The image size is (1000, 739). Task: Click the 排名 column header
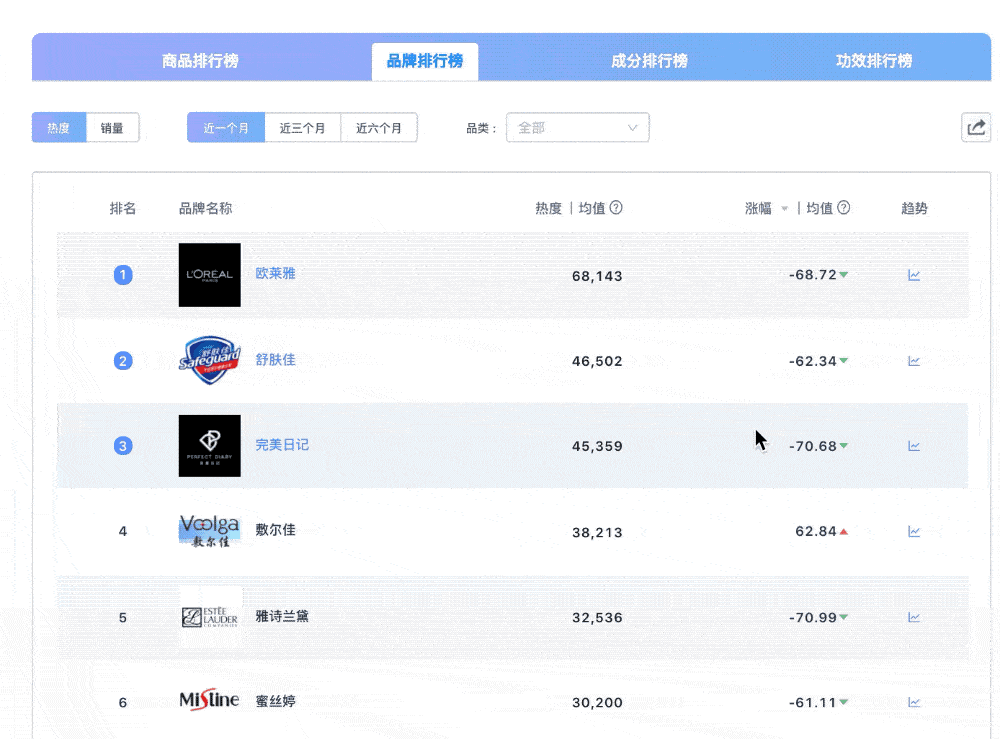(122, 209)
